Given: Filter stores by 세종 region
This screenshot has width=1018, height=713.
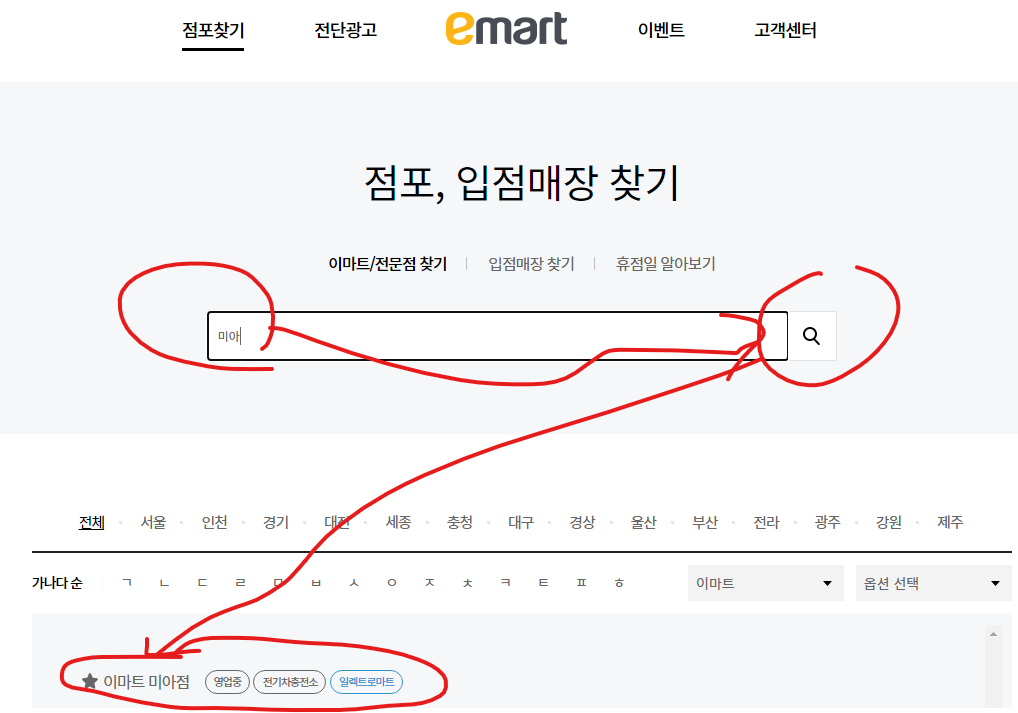Looking at the screenshot, I should (x=398, y=522).
